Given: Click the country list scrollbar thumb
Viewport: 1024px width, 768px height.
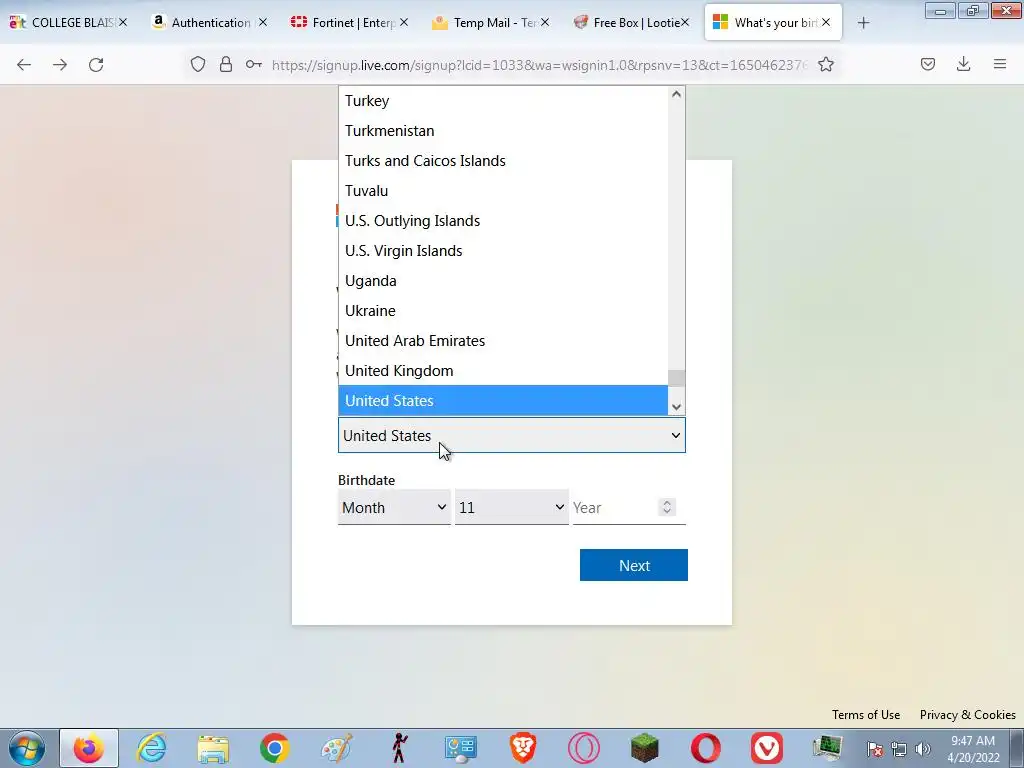Looking at the screenshot, I should coord(677,378).
